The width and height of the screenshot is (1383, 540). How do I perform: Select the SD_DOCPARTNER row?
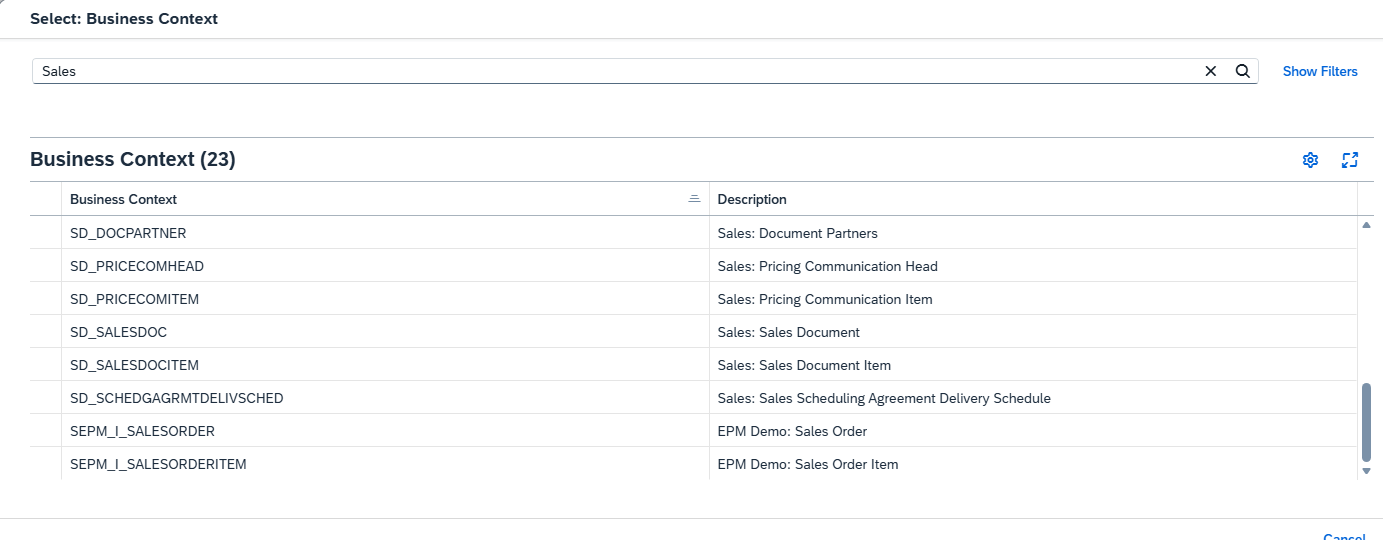[128, 233]
